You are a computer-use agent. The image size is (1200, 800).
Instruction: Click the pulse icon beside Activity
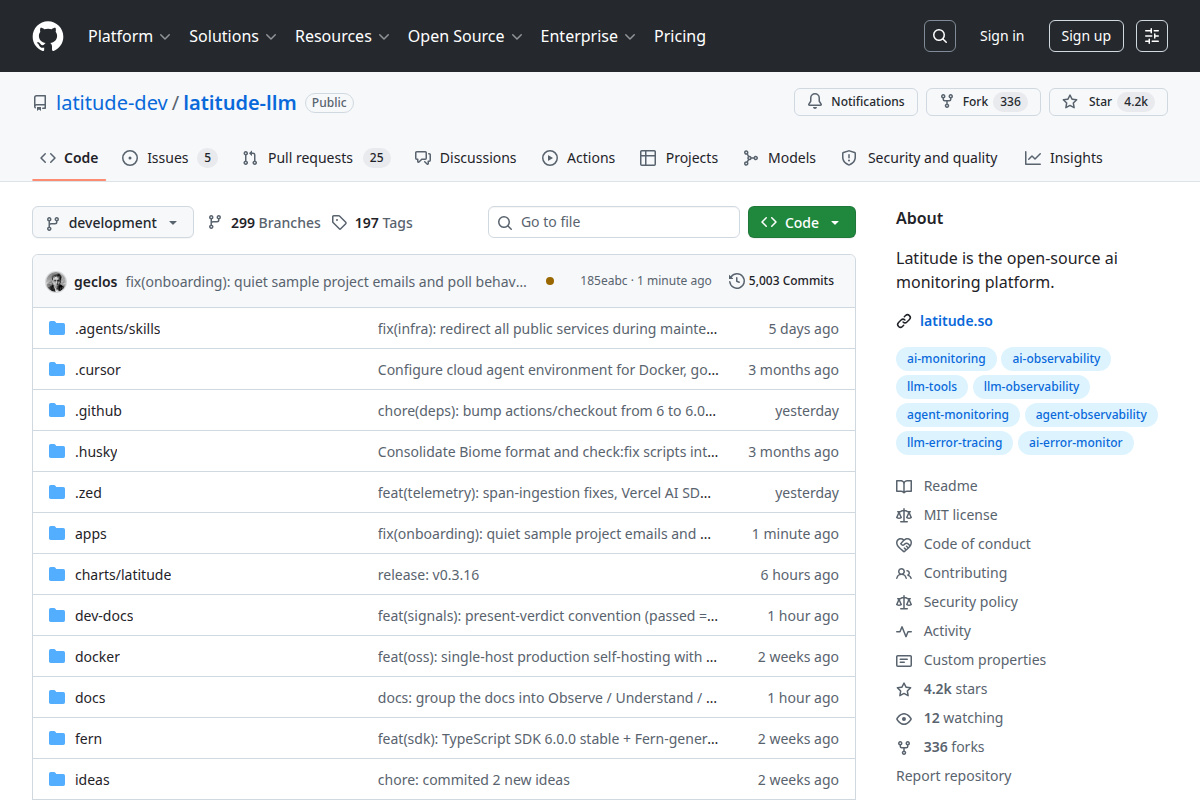[904, 631]
